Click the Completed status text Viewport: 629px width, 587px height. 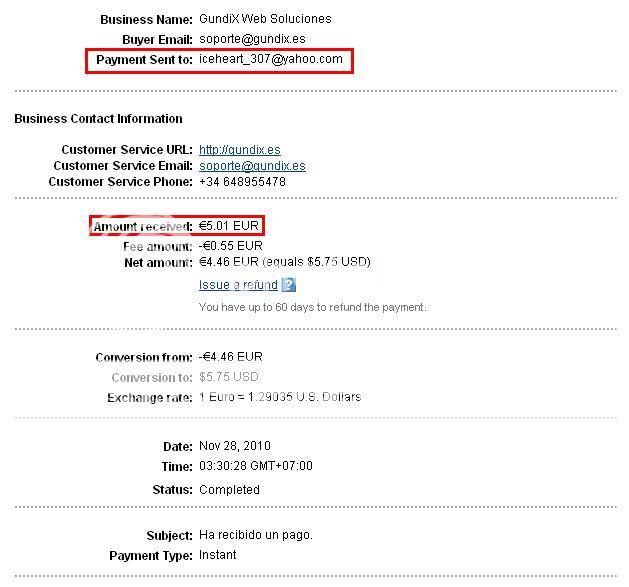coord(229,490)
